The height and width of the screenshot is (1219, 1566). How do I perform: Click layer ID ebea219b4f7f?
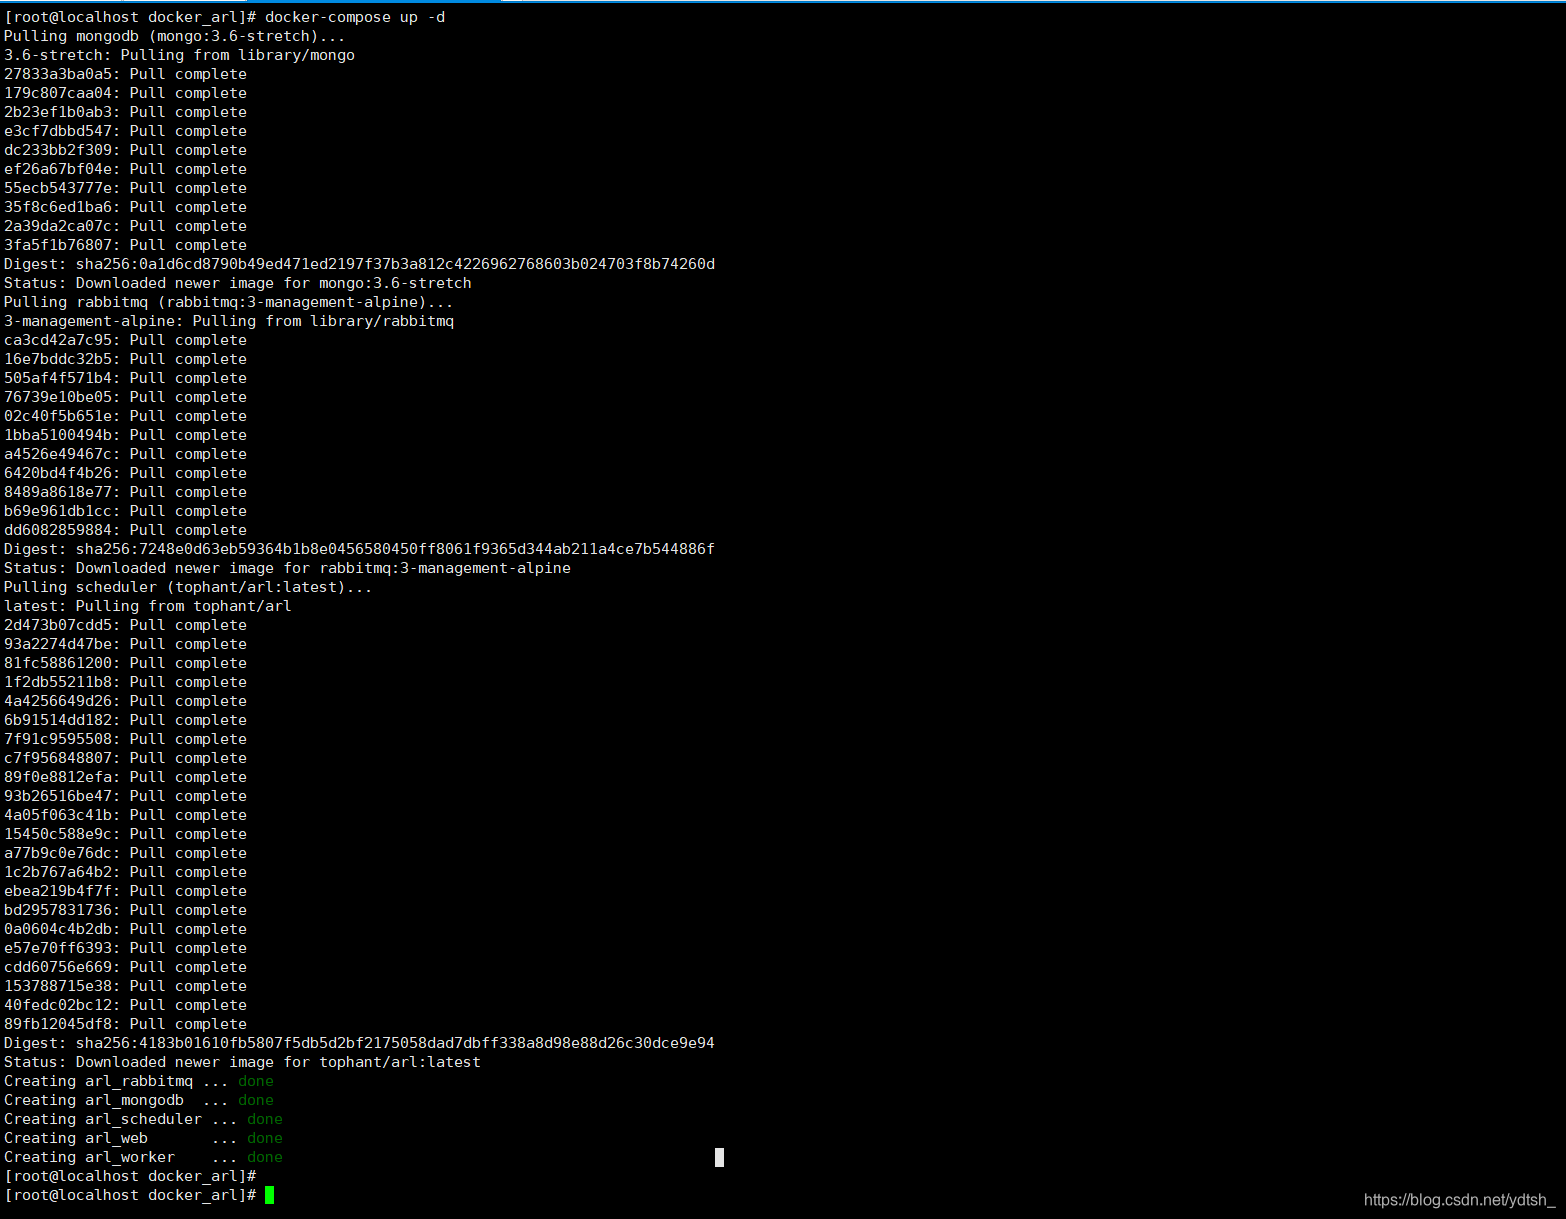click(x=58, y=891)
